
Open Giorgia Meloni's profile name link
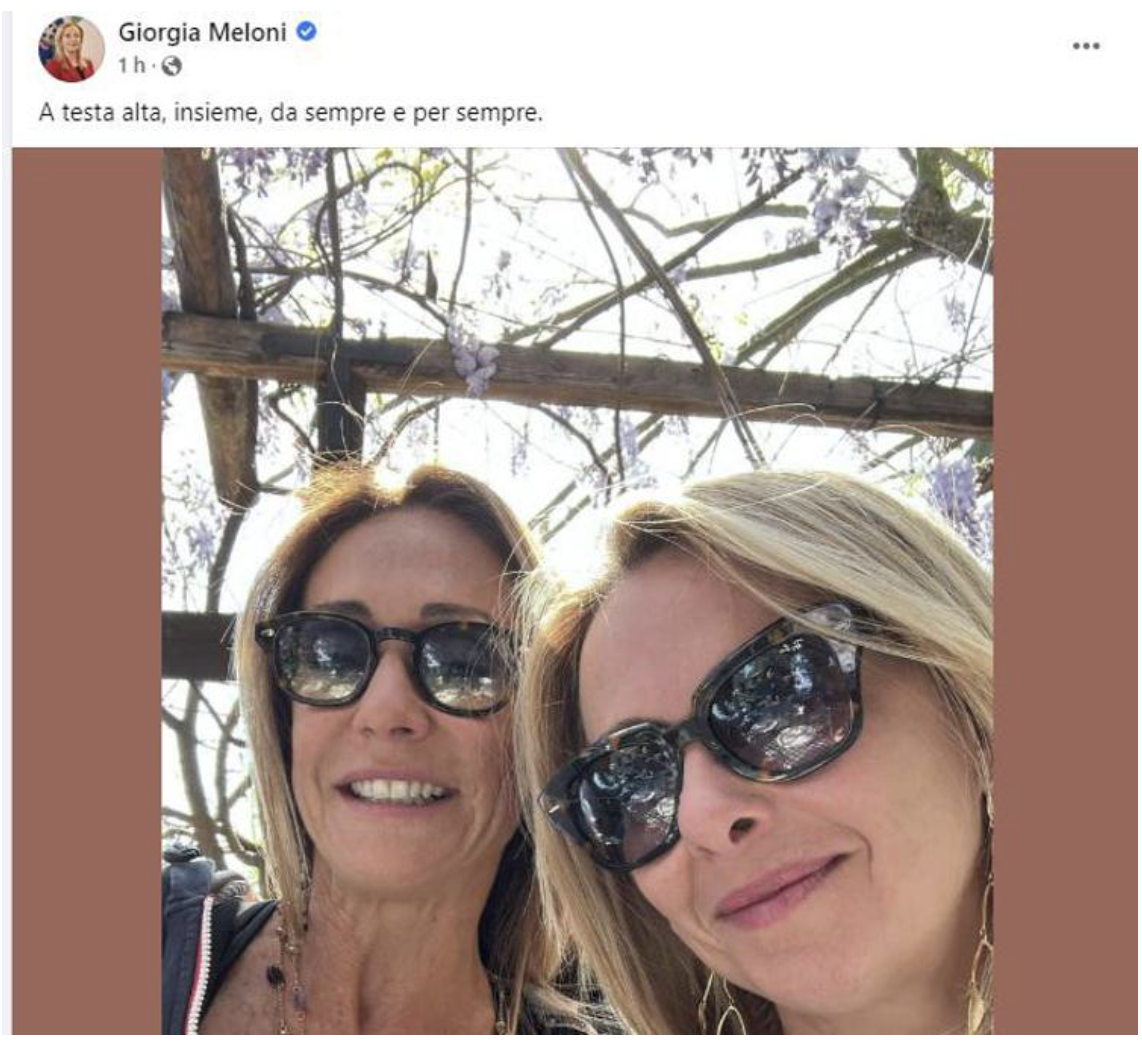pos(202,32)
